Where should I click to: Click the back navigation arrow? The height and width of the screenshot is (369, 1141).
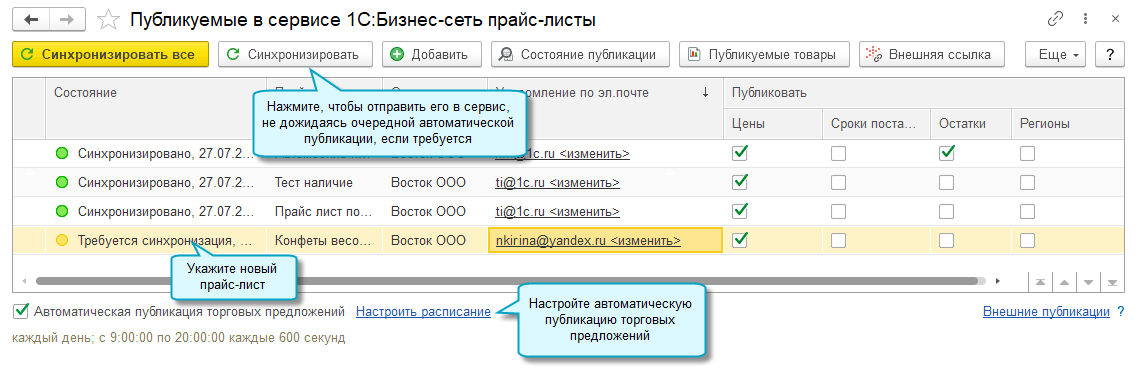point(31,20)
